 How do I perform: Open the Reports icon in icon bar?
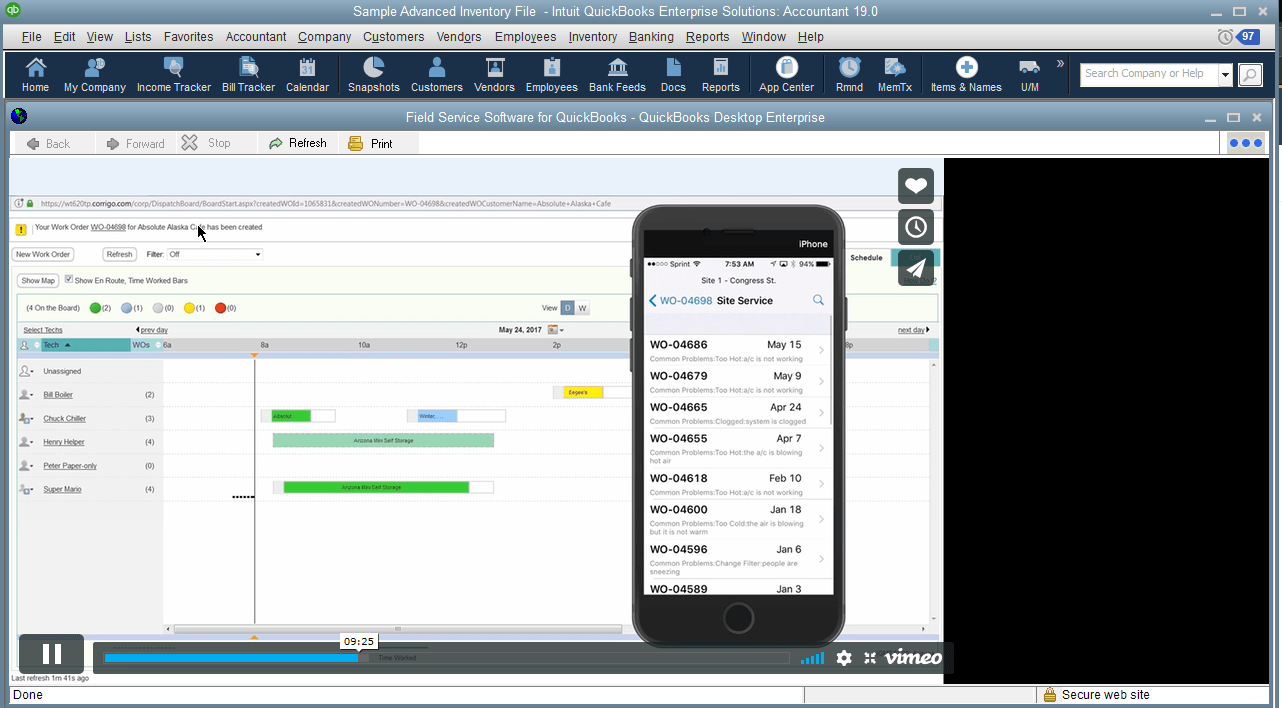pos(720,75)
